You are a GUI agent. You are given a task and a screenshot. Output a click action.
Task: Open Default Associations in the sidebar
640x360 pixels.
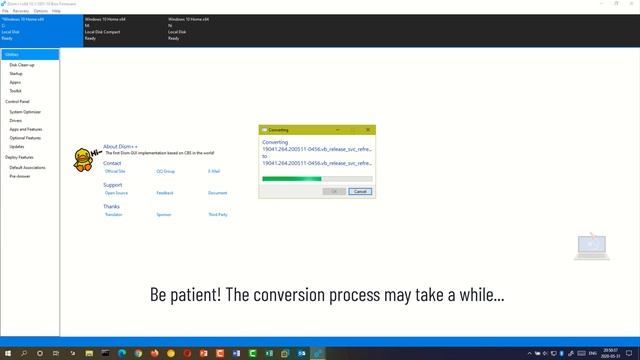[x=27, y=168]
